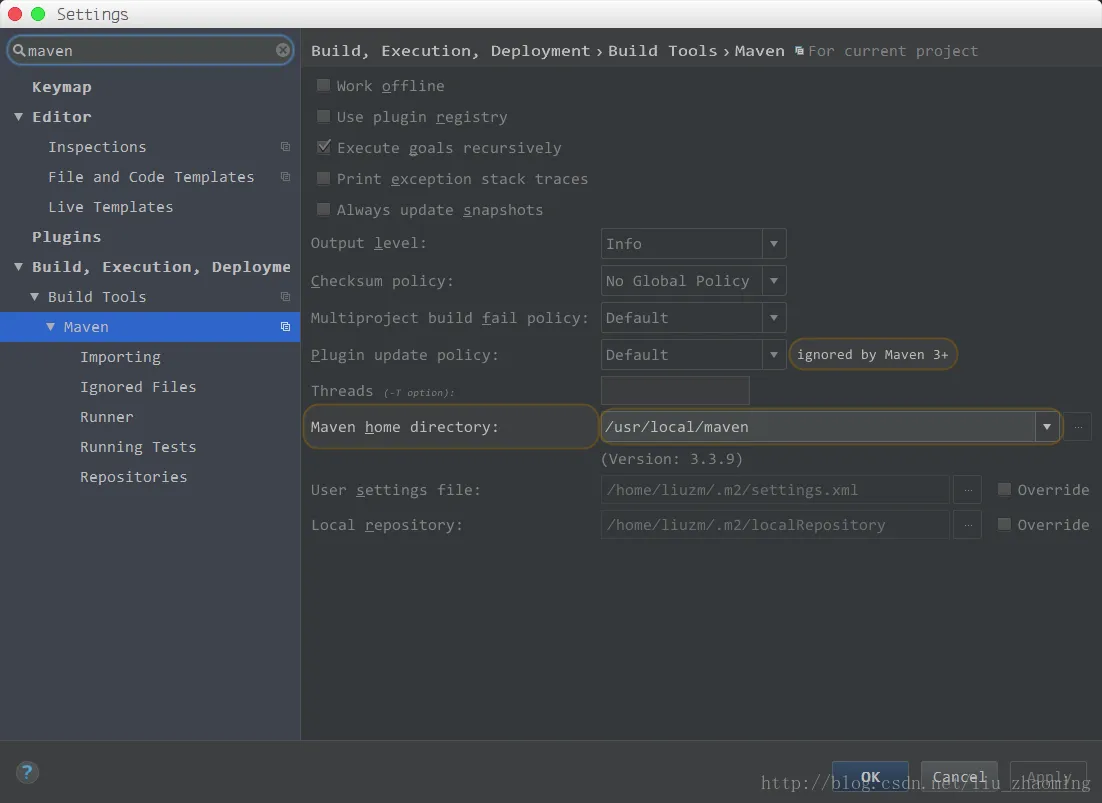Disable Execute goals recursively
Screen dimensions: 1102x803
[x=323, y=148]
